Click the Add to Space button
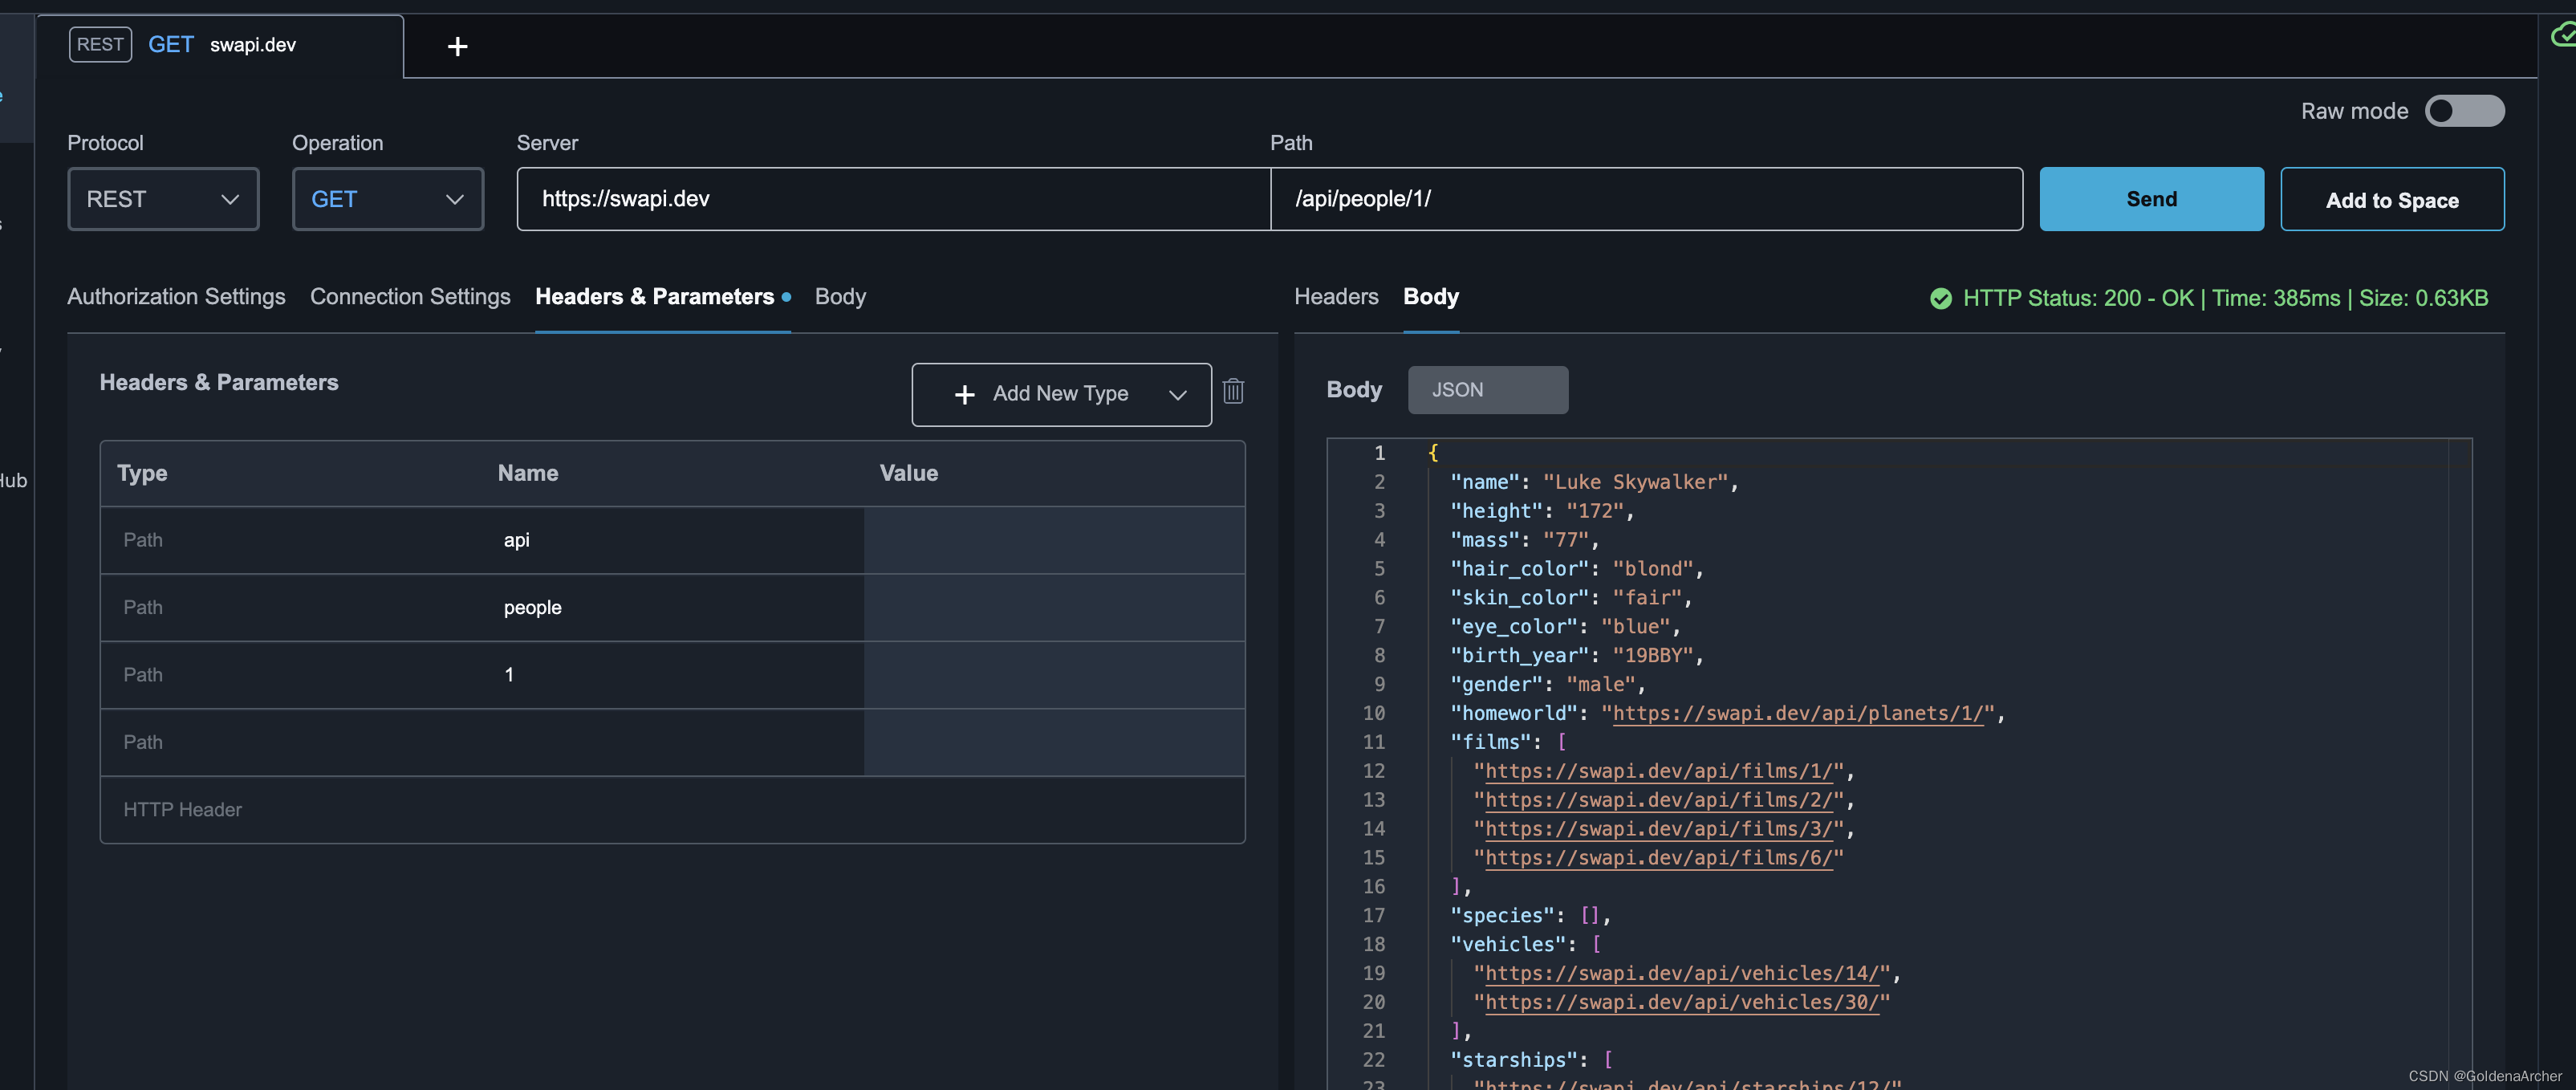Viewport: 2576px width, 1090px height. pos(2392,199)
